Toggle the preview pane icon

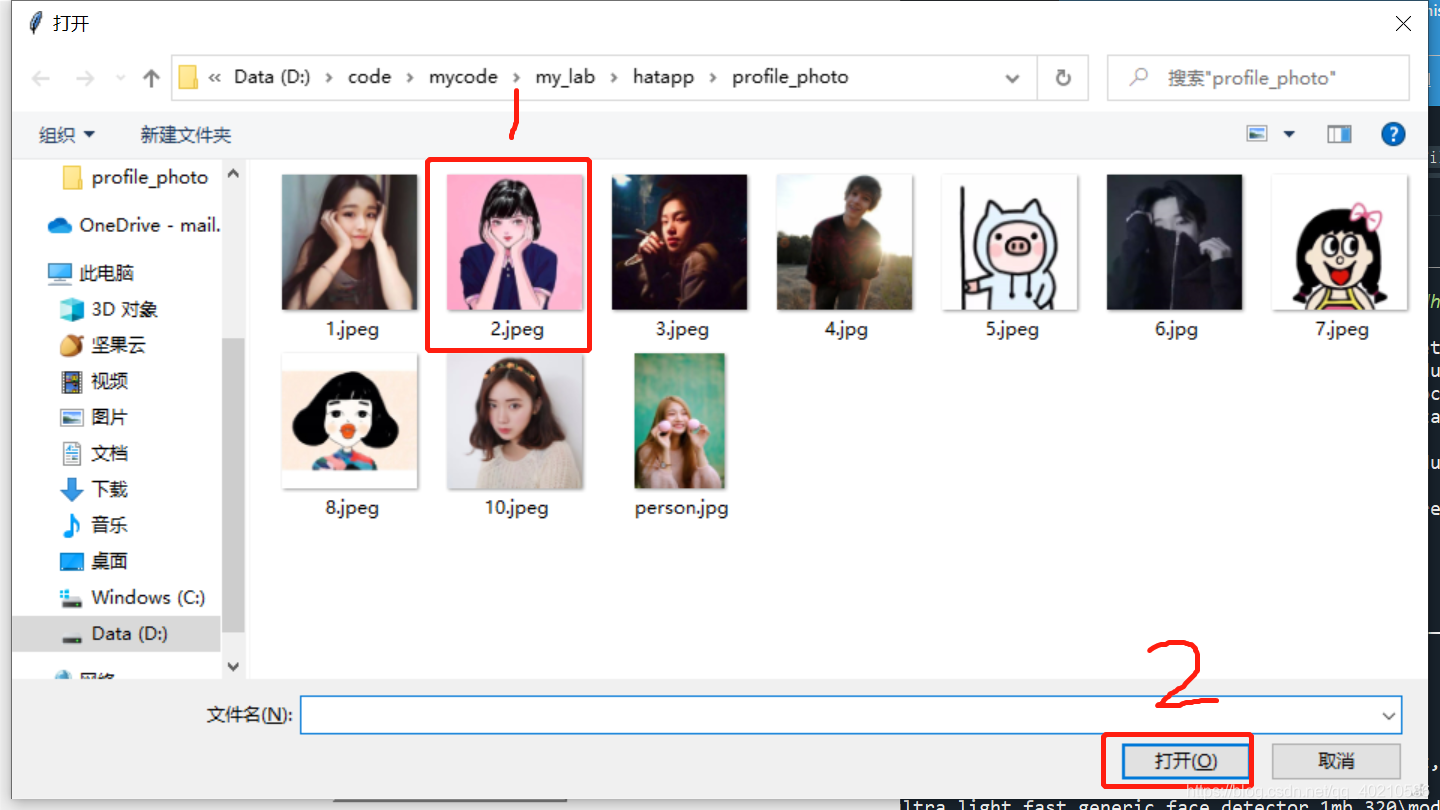pos(1339,134)
